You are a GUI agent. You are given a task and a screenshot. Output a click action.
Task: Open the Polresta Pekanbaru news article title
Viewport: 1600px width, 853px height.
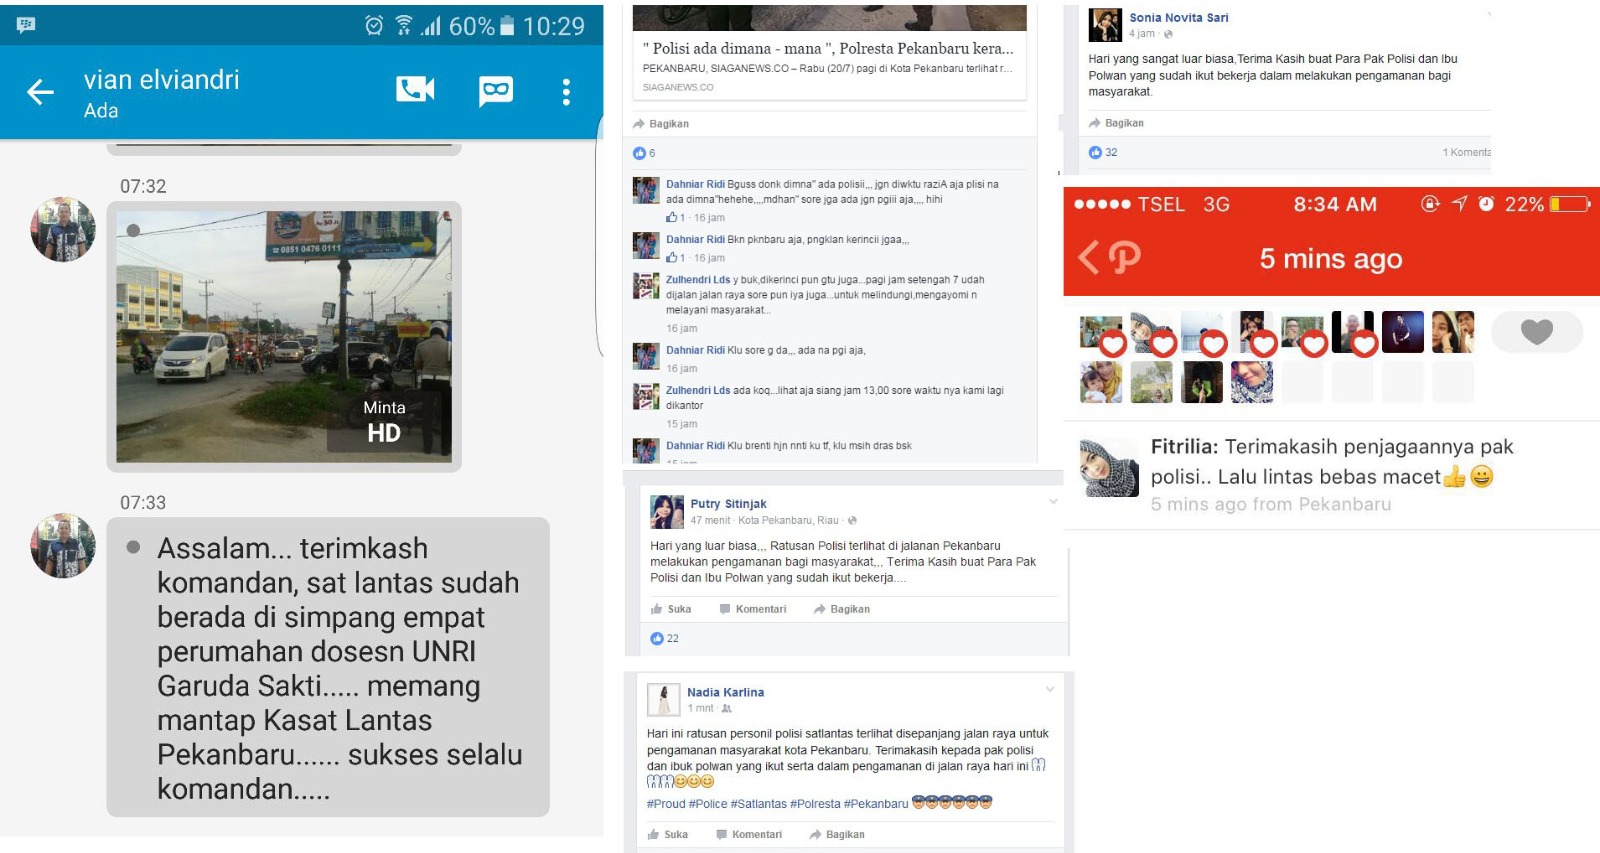pos(827,48)
